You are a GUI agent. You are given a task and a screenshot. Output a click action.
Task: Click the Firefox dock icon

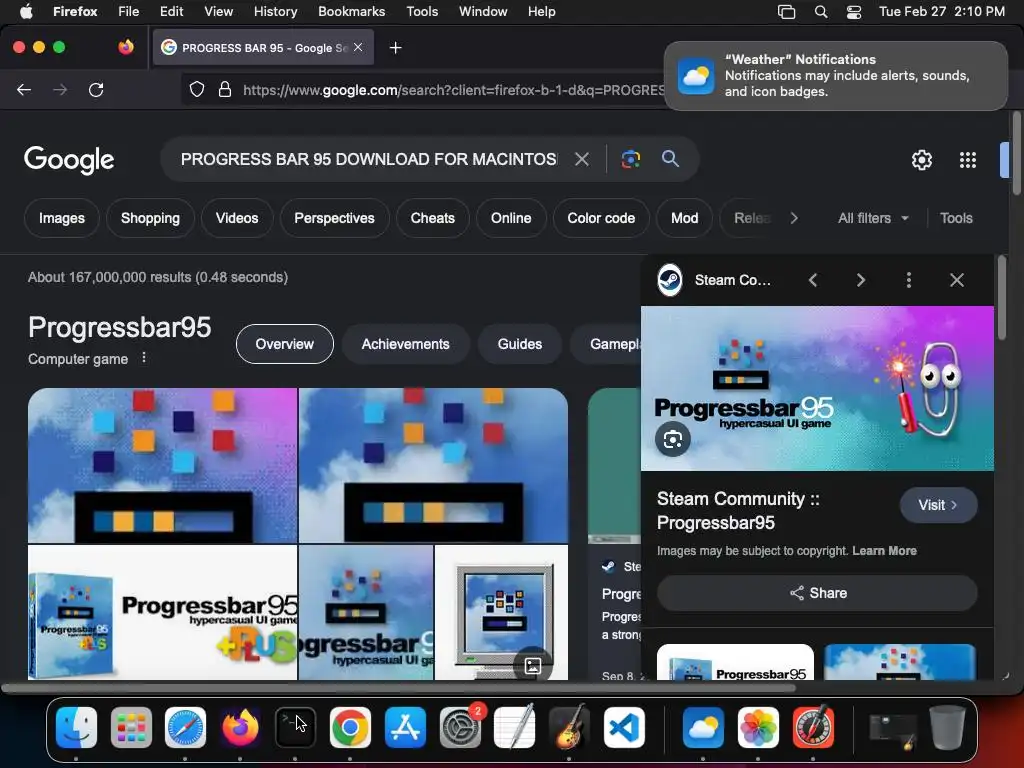(240, 727)
